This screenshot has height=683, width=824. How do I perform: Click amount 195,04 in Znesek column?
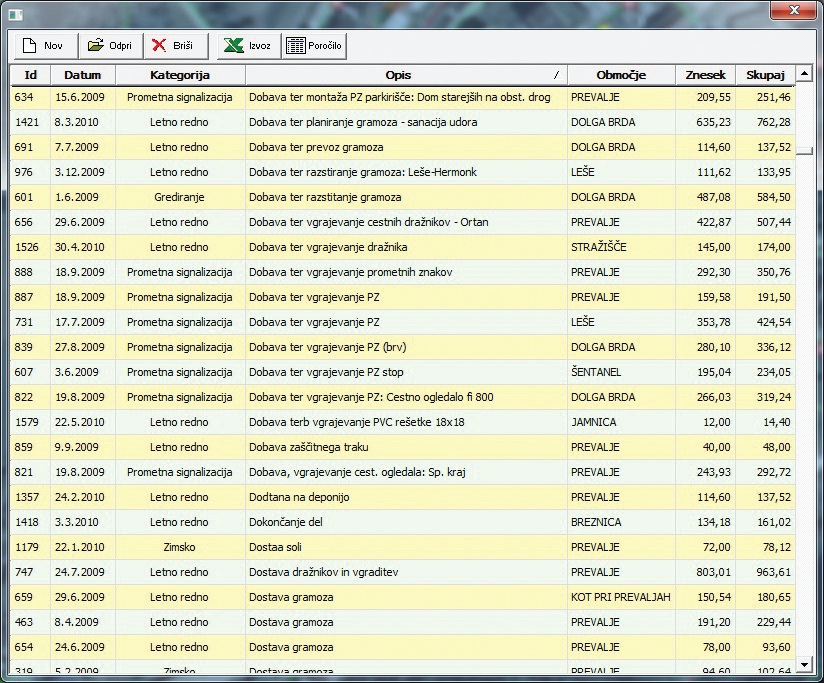click(x=714, y=372)
